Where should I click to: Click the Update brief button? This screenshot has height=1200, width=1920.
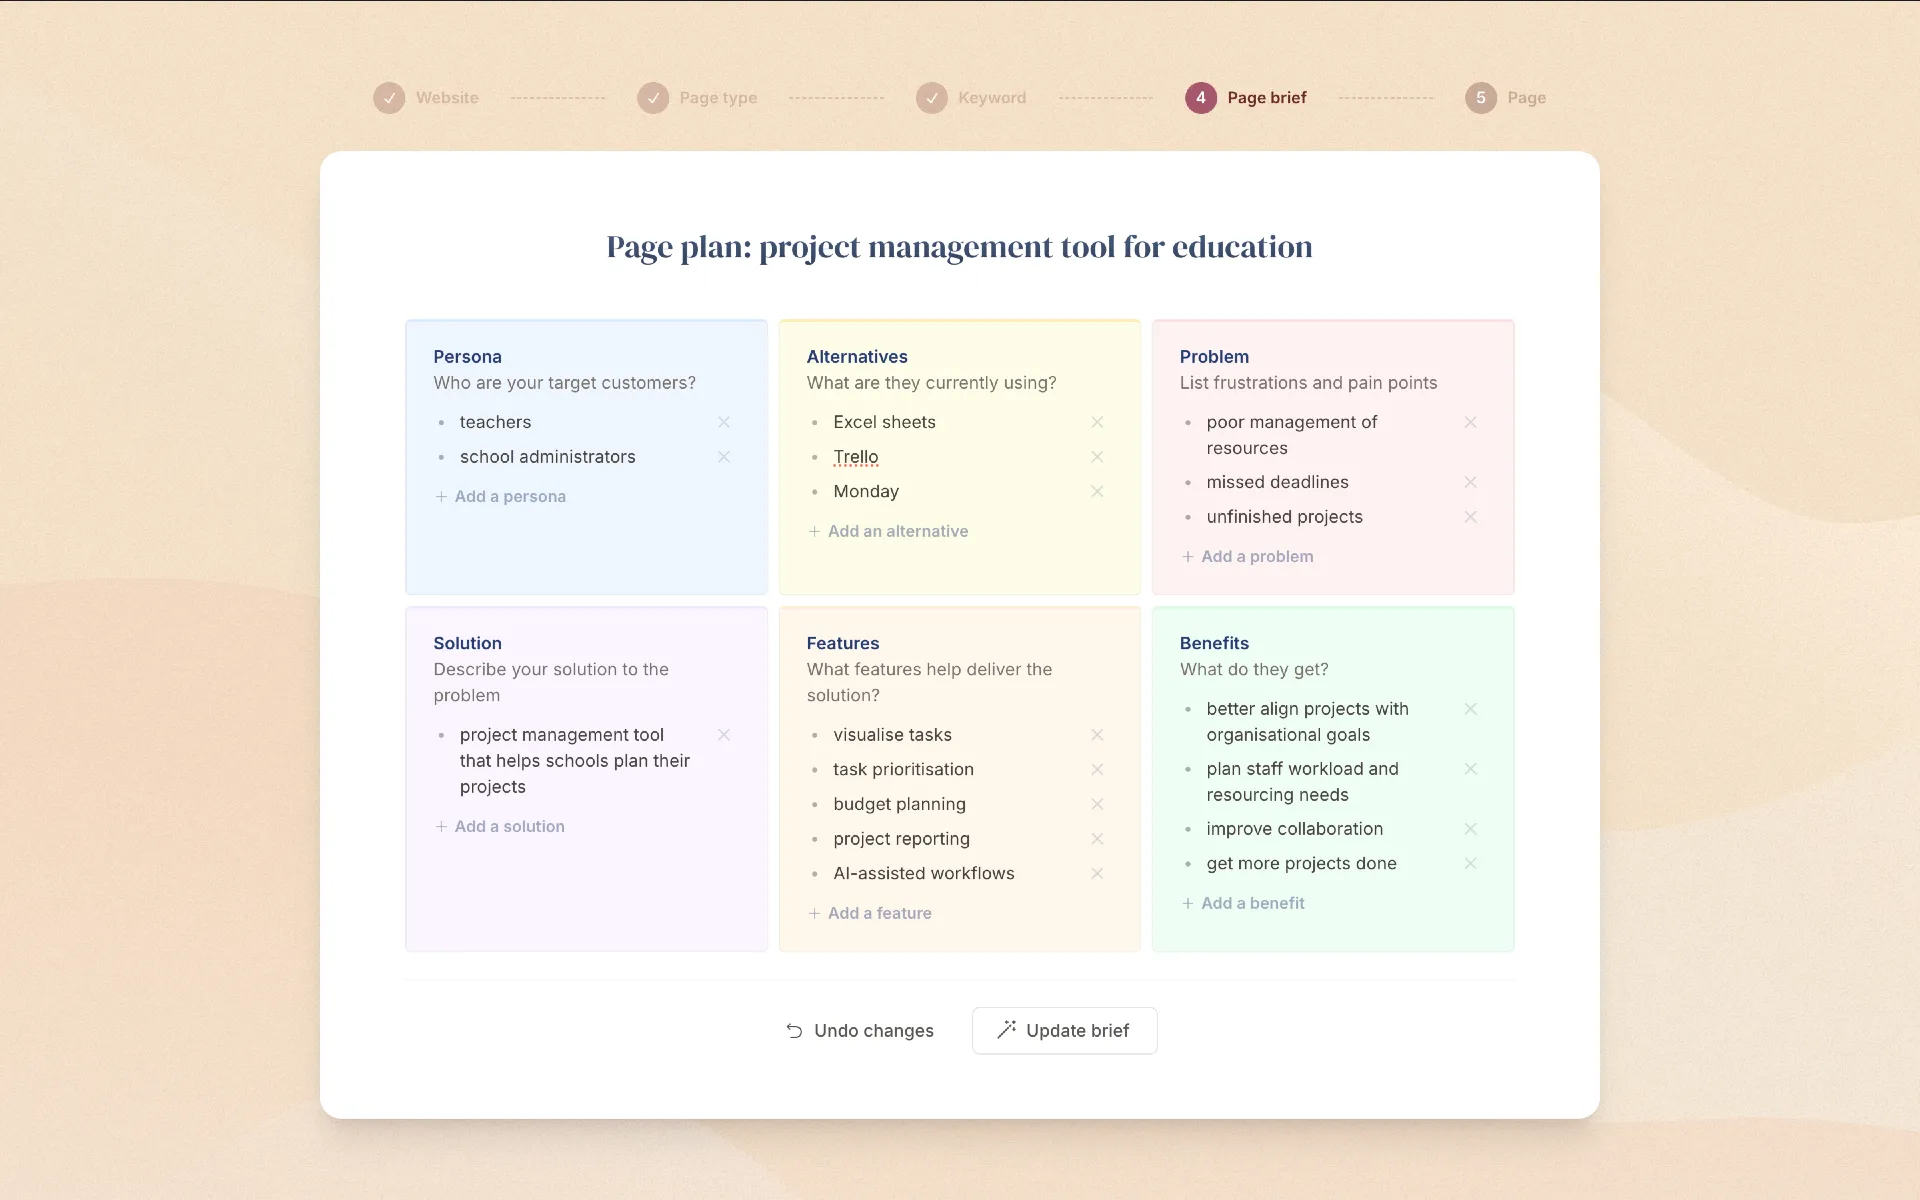click(x=1062, y=1030)
